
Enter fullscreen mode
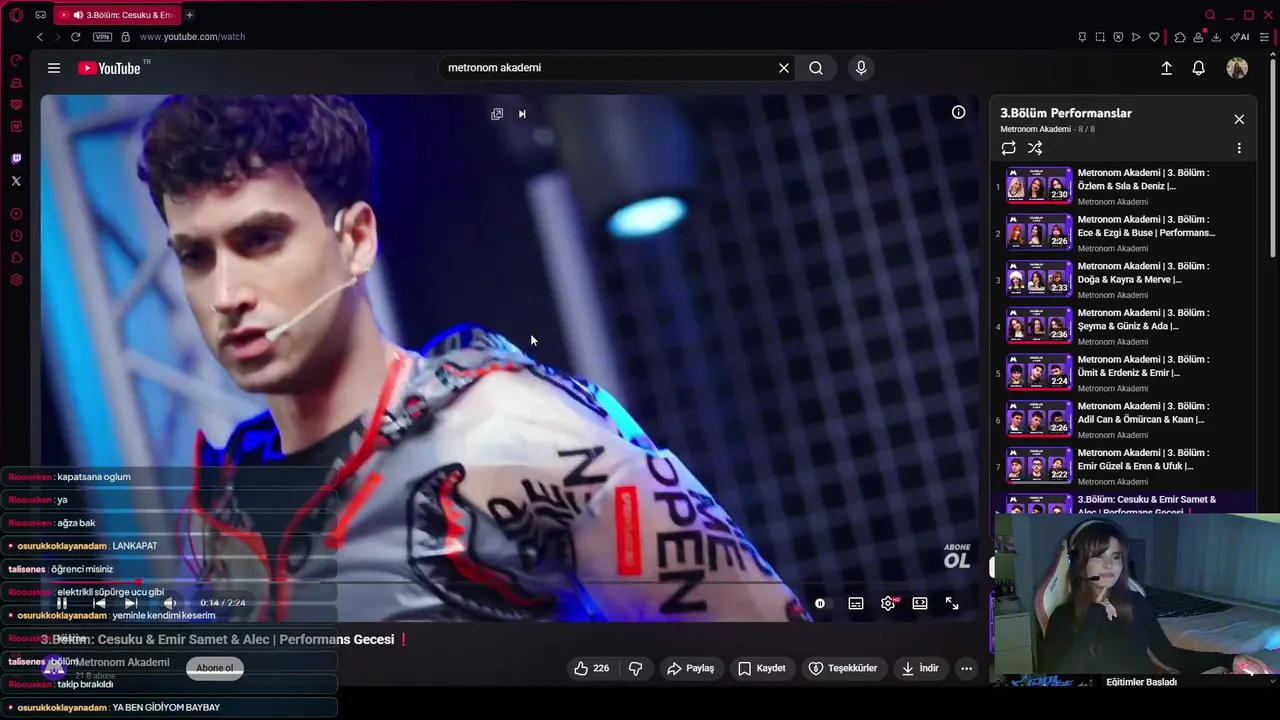[x=952, y=603]
